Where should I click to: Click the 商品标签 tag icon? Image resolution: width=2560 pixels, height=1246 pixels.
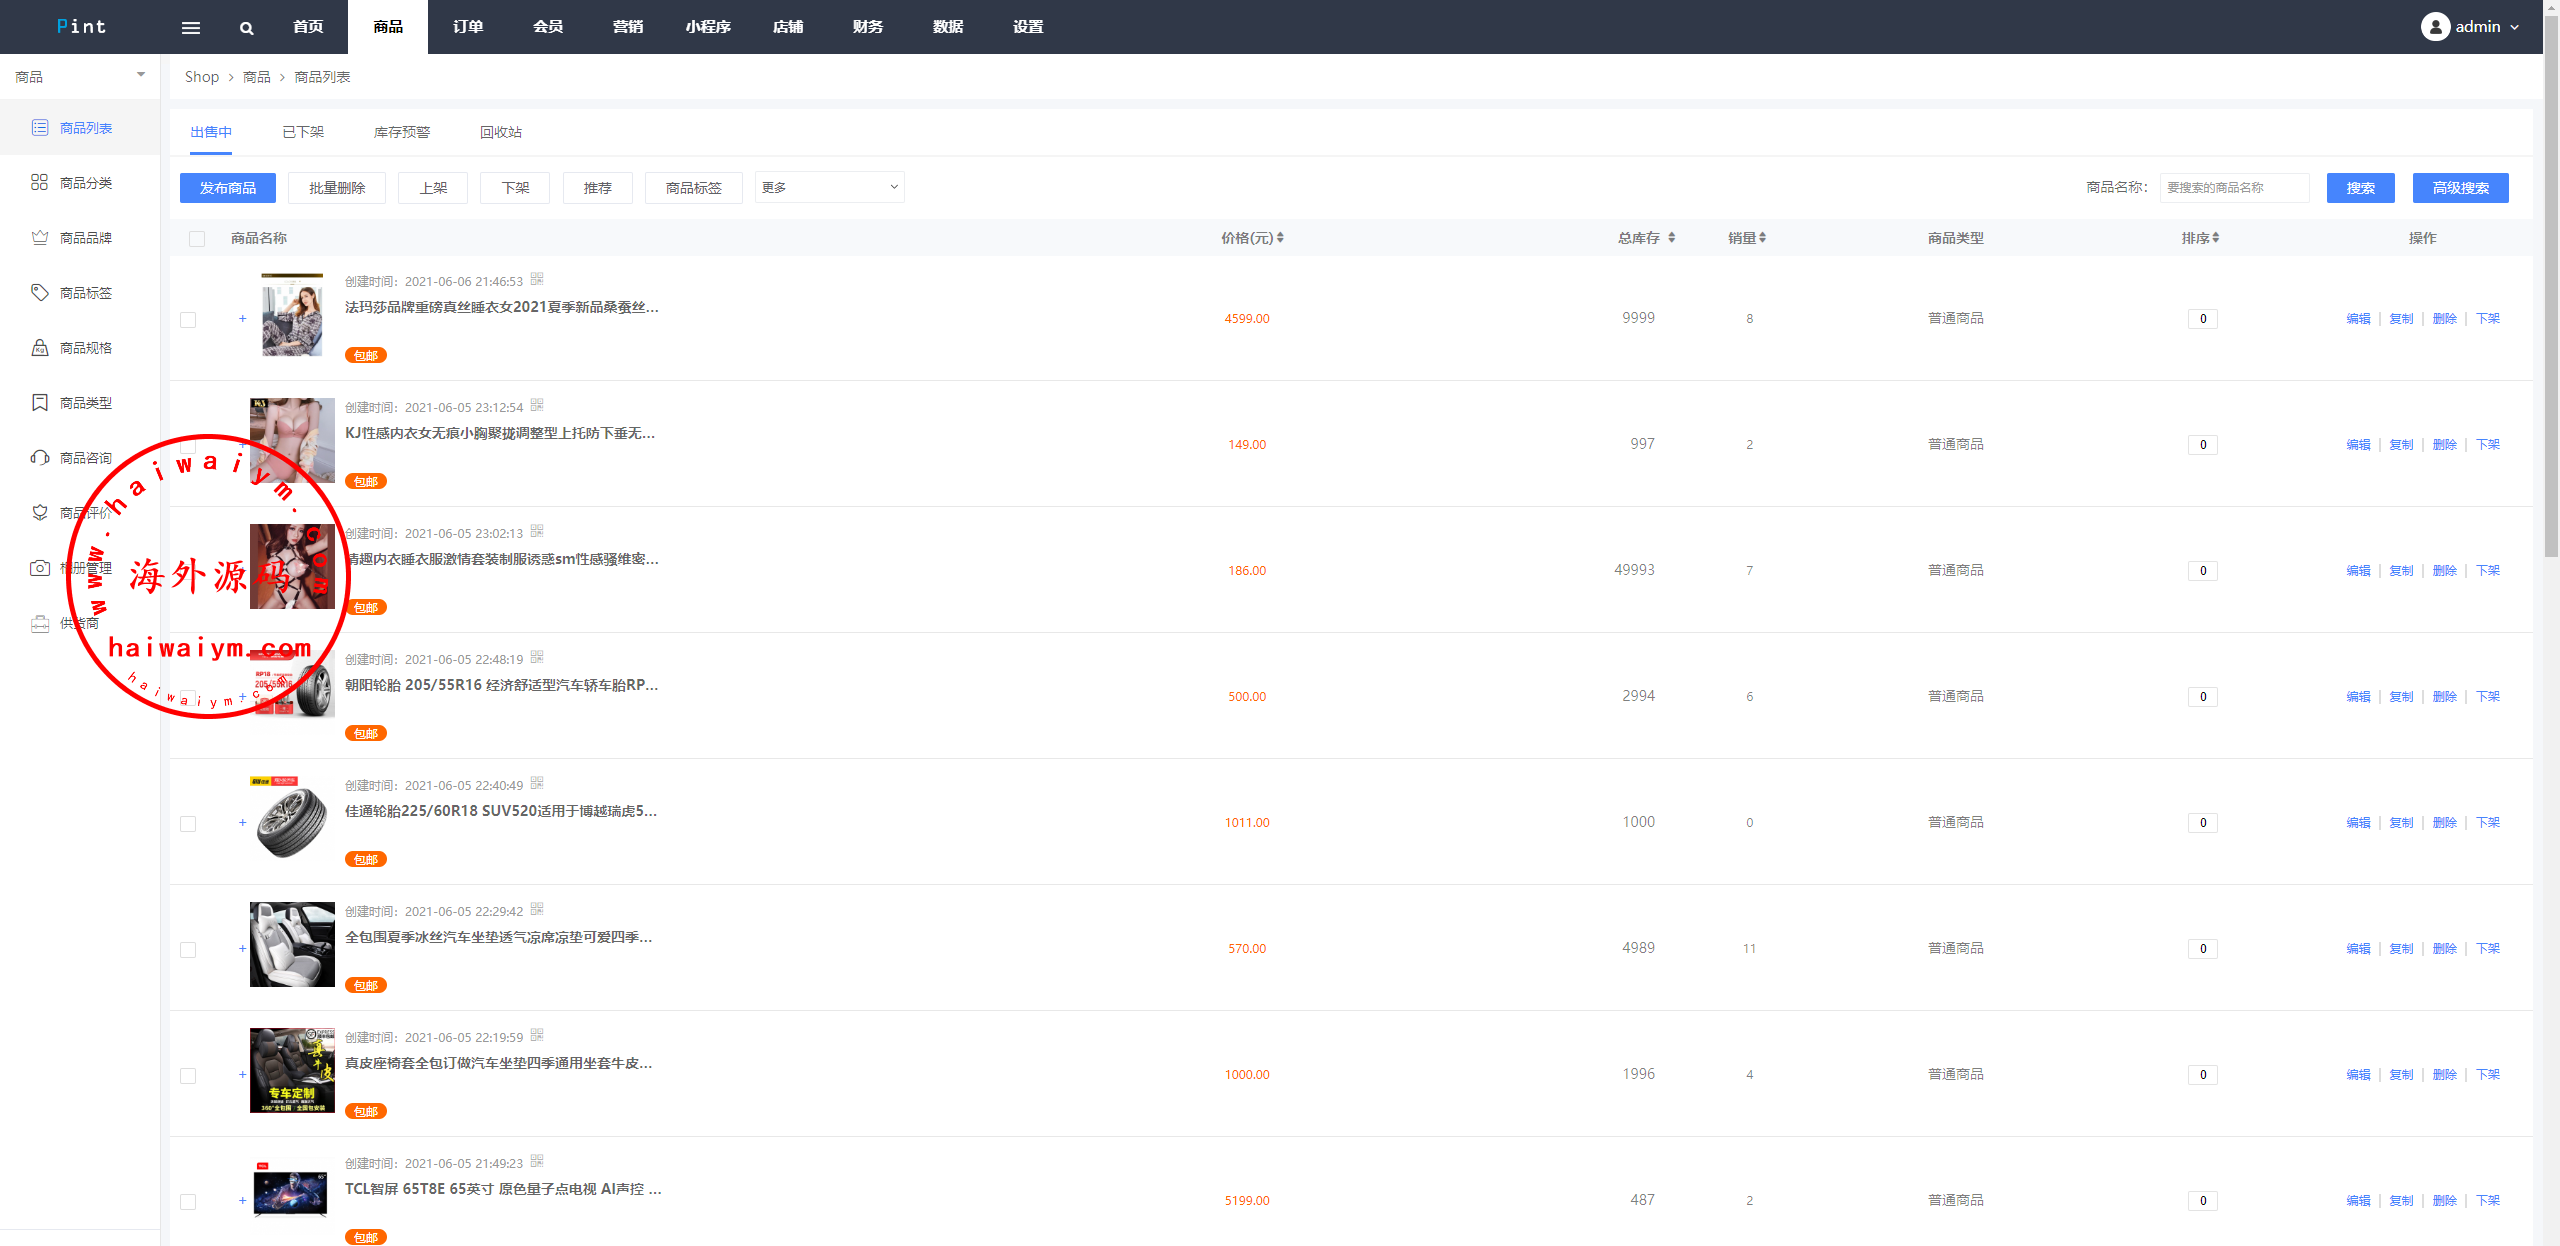click(x=39, y=292)
